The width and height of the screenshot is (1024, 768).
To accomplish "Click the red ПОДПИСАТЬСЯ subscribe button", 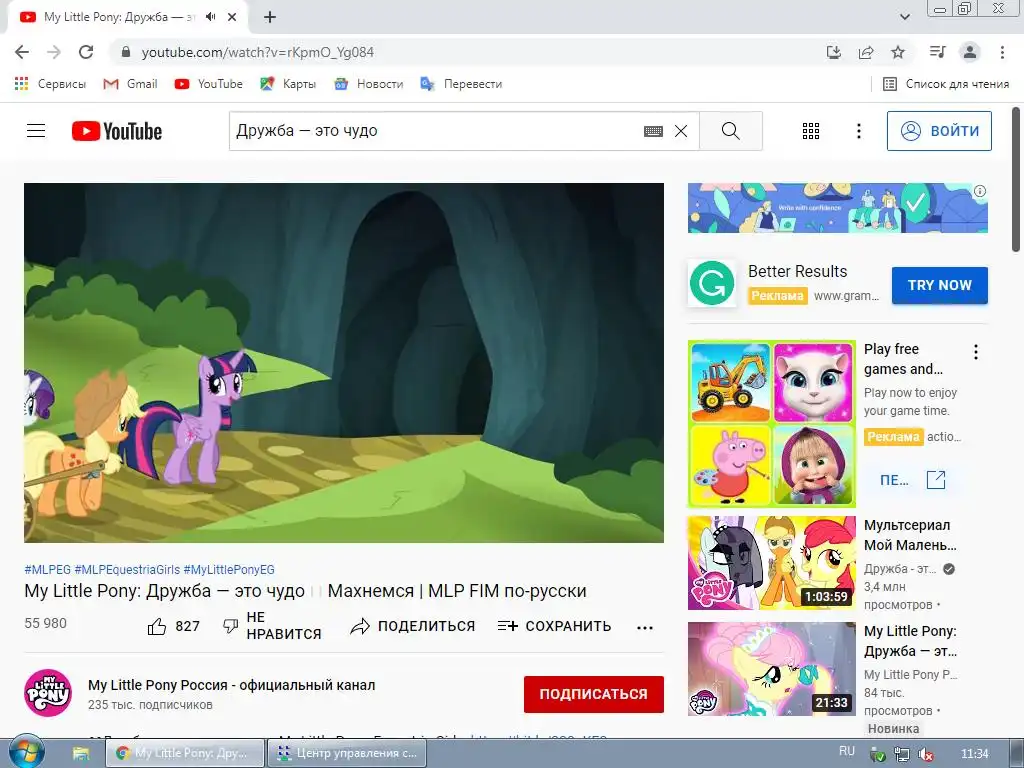I will tap(594, 694).
